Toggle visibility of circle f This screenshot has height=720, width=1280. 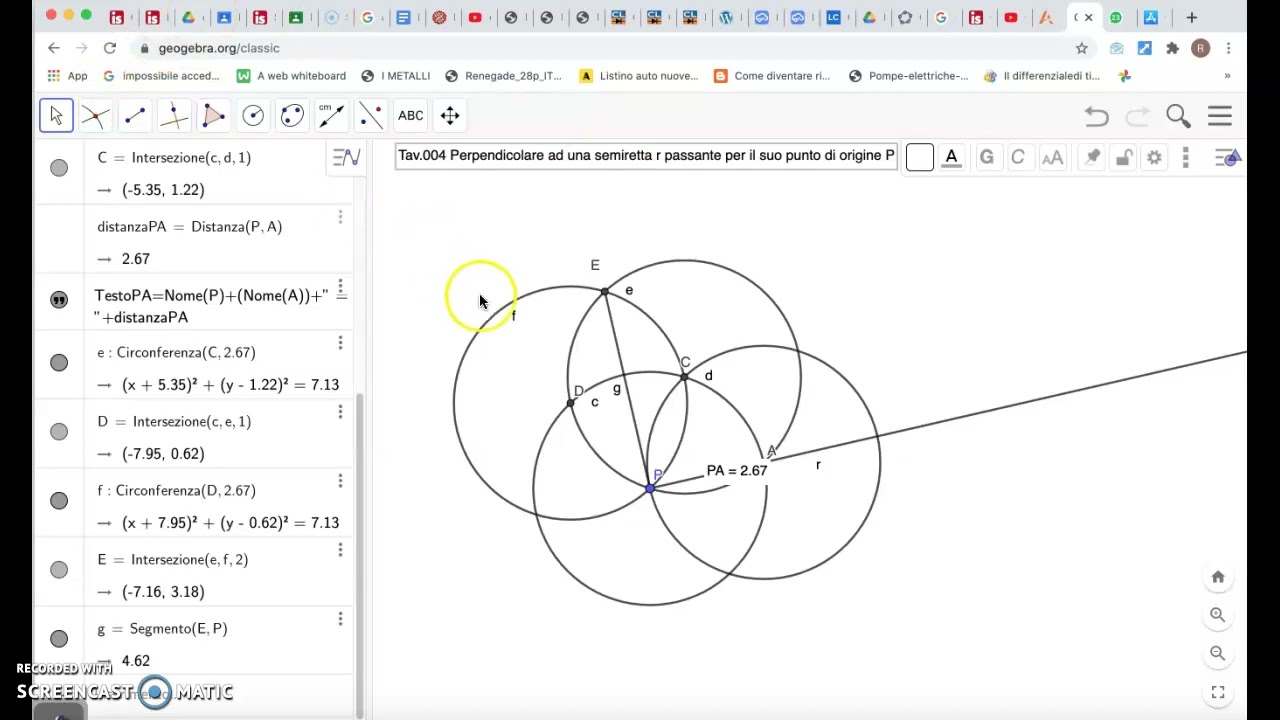click(59, 500)
